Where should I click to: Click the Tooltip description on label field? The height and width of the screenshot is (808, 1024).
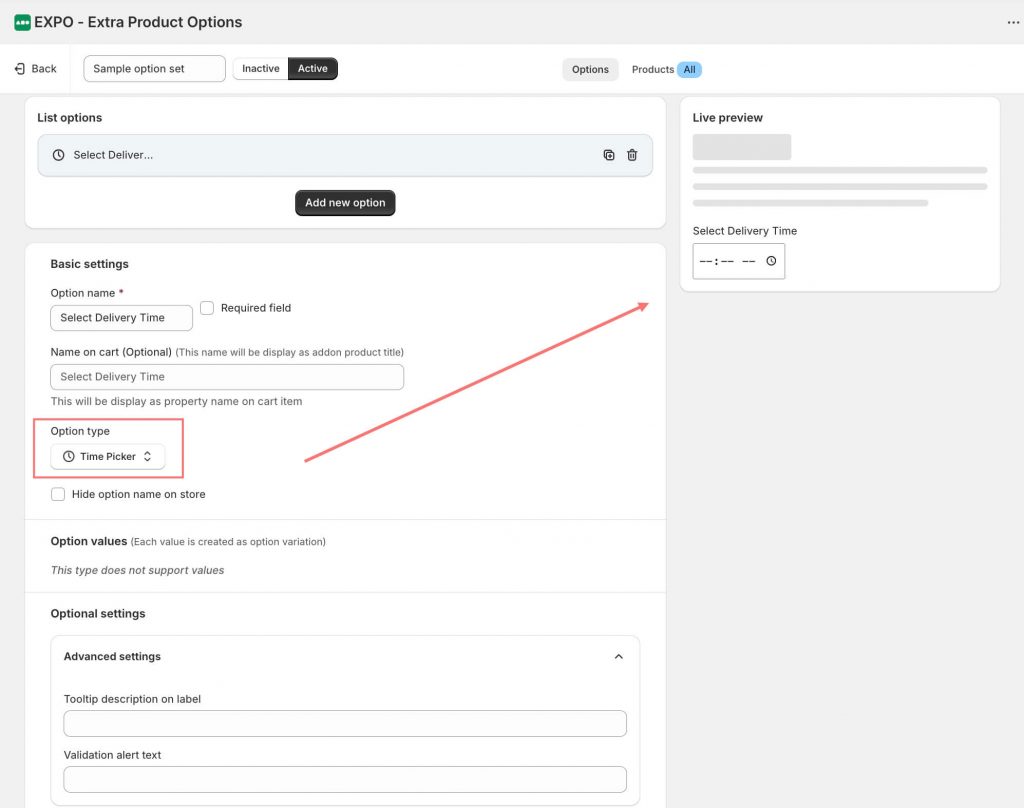tap(345, 723)
